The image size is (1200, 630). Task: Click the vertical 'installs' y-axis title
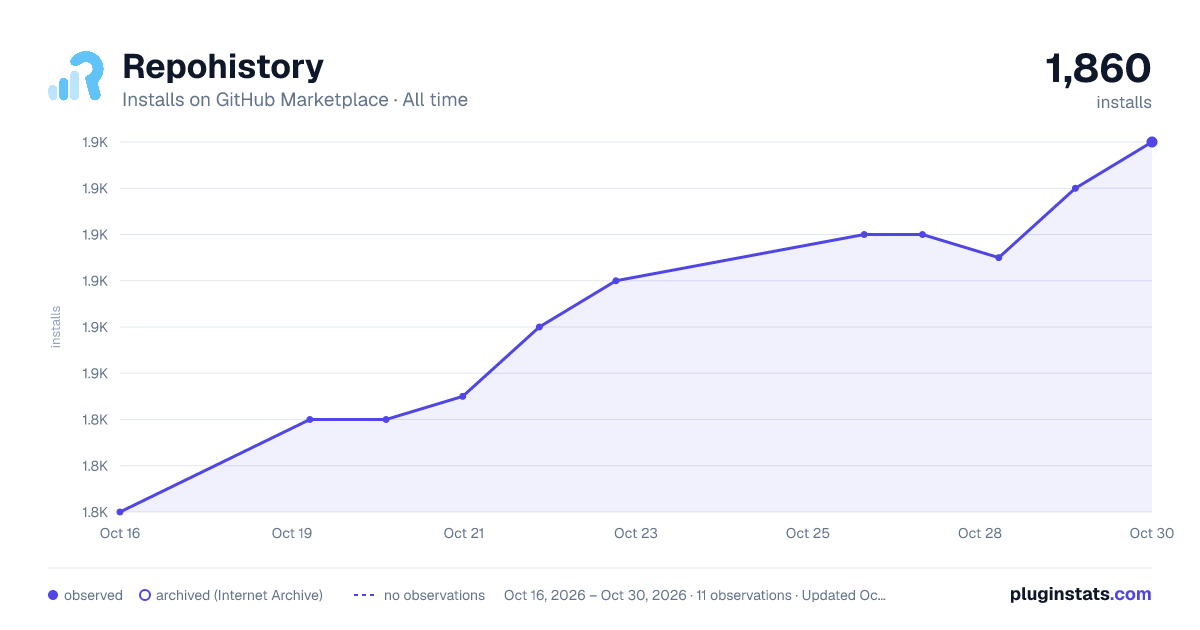click(56, 327)
